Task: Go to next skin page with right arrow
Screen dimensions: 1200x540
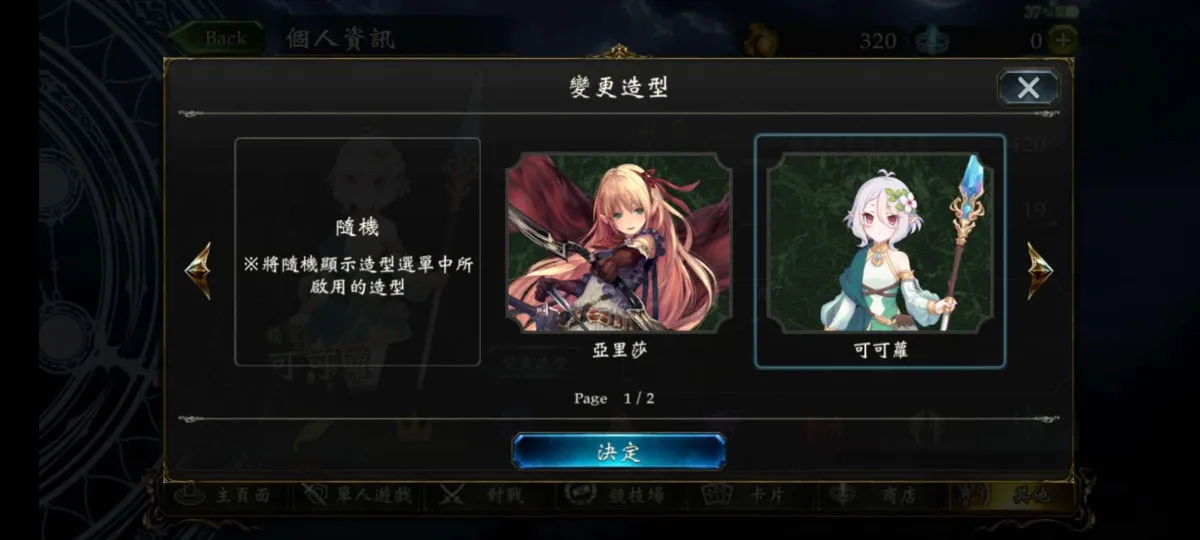Action: [1040, 270]
